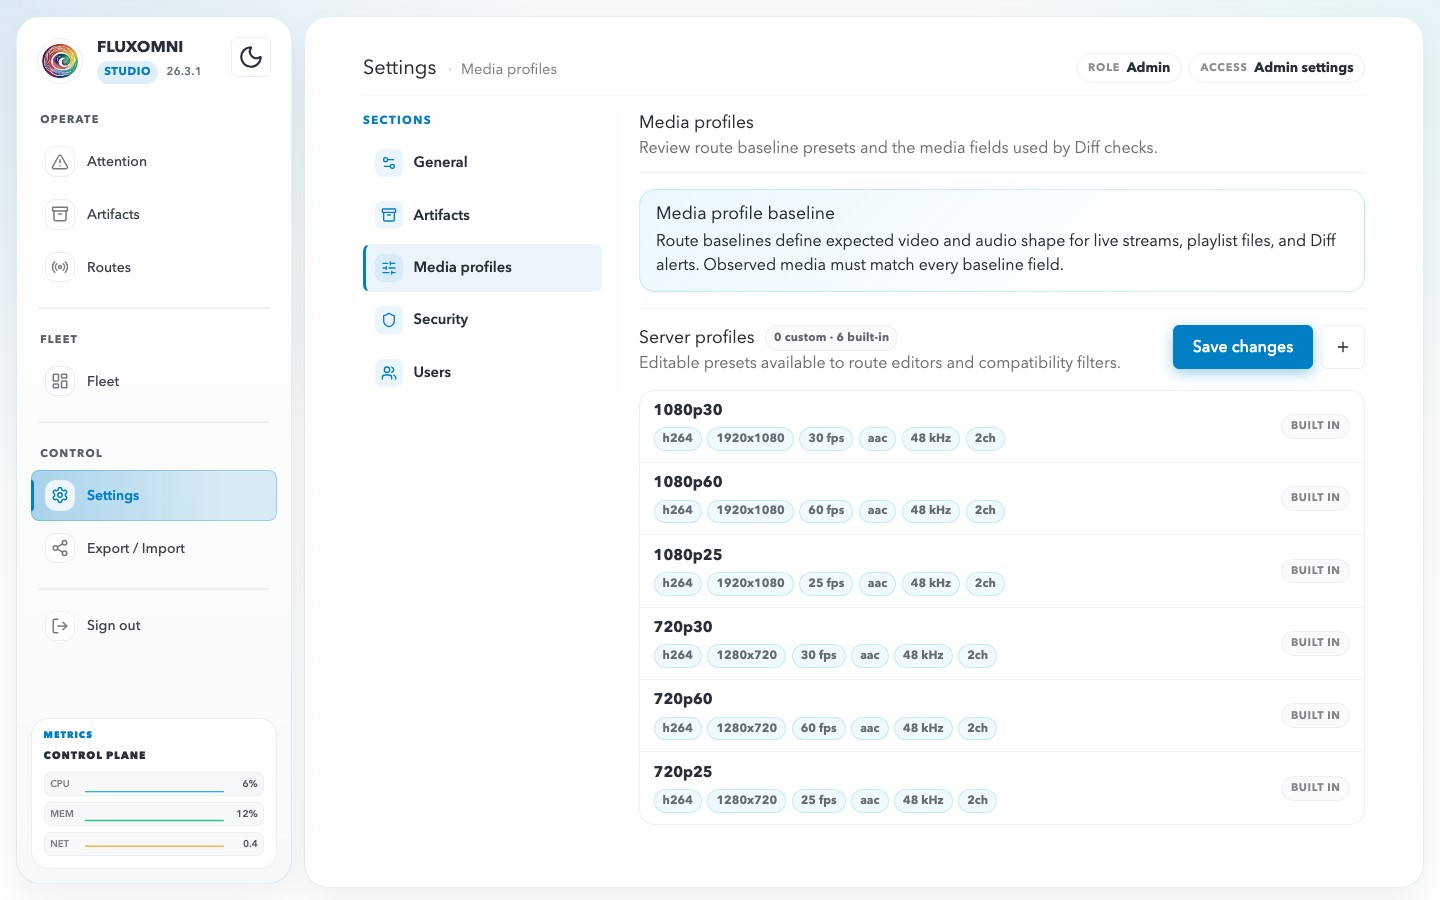
Task: Click the MEM usage bar
Action: pos(154,814)
